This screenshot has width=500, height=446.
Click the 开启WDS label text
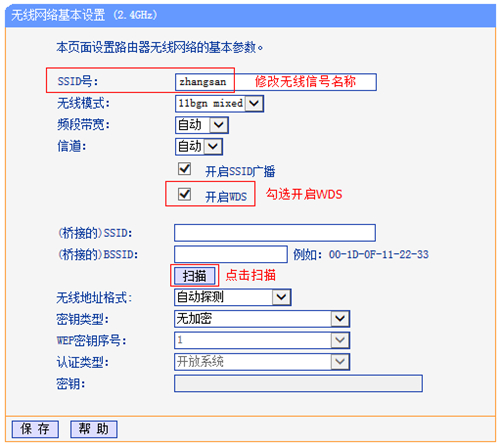pyautogui.click(x=226, y=197)
